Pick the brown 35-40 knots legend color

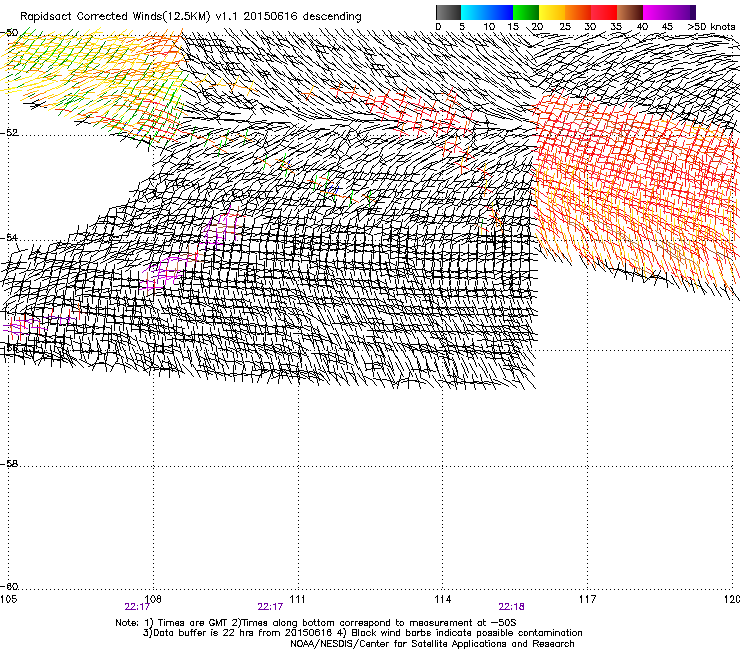click(x=630, y=12)
